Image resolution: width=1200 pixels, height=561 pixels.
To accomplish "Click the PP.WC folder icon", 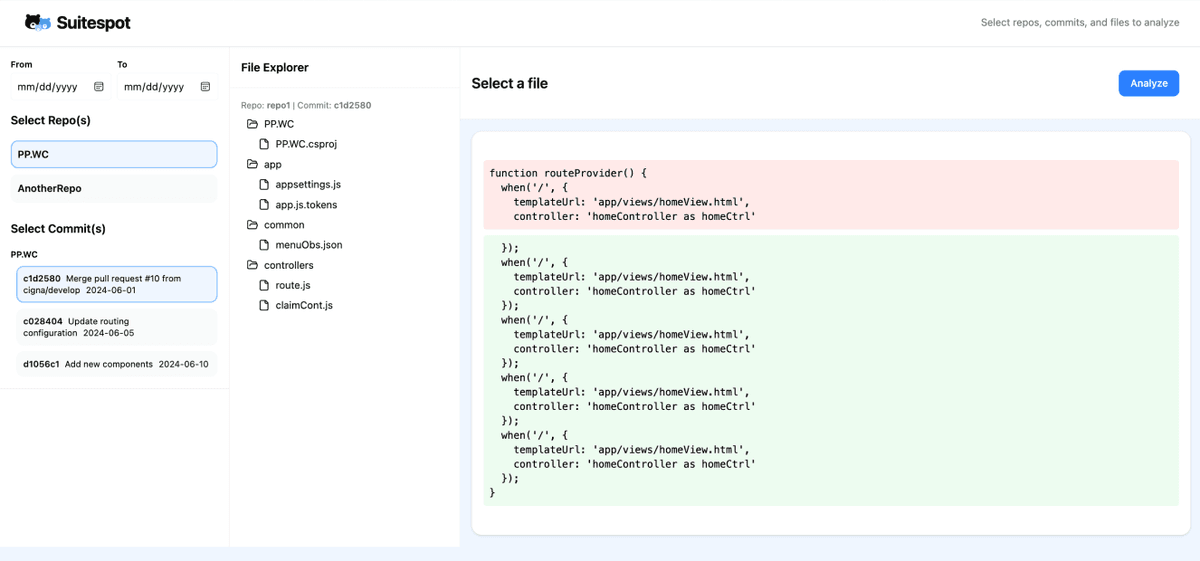I will [x=252, y=124].
